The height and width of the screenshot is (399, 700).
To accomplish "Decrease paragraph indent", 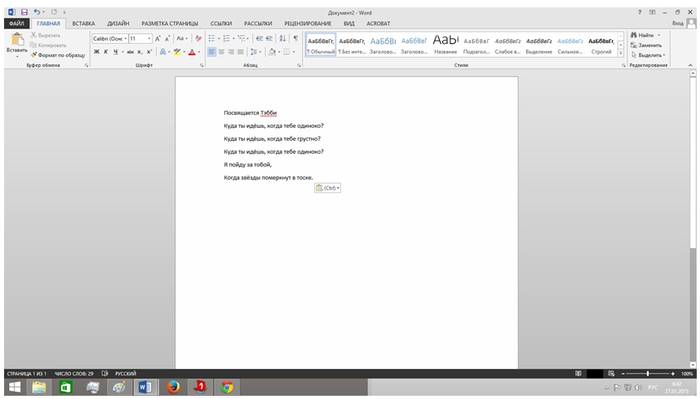I will point(259,39).
